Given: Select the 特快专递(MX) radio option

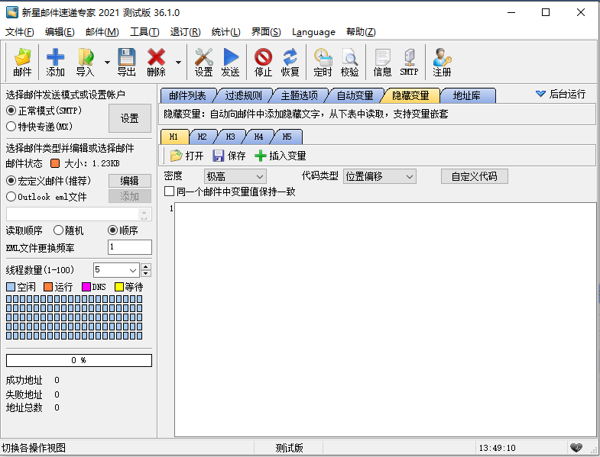Looking at the screenshot, I should pyautogui.click(x=11, y=127).
